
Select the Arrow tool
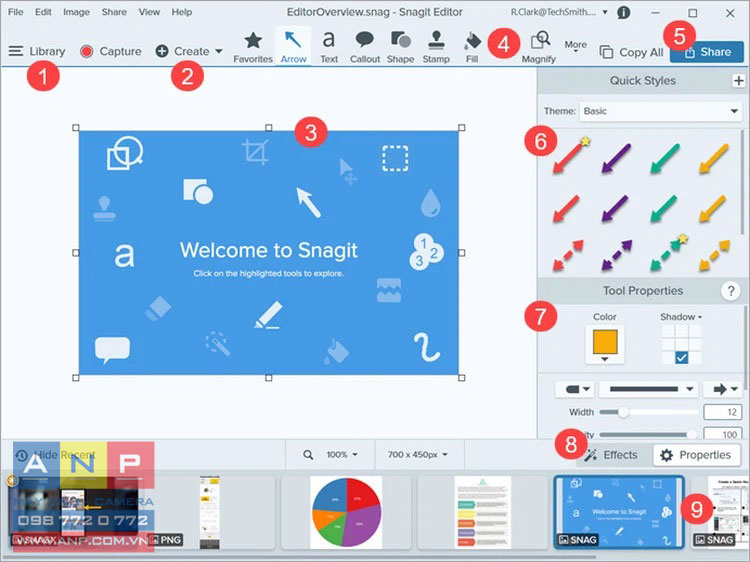tap(293, 47)
